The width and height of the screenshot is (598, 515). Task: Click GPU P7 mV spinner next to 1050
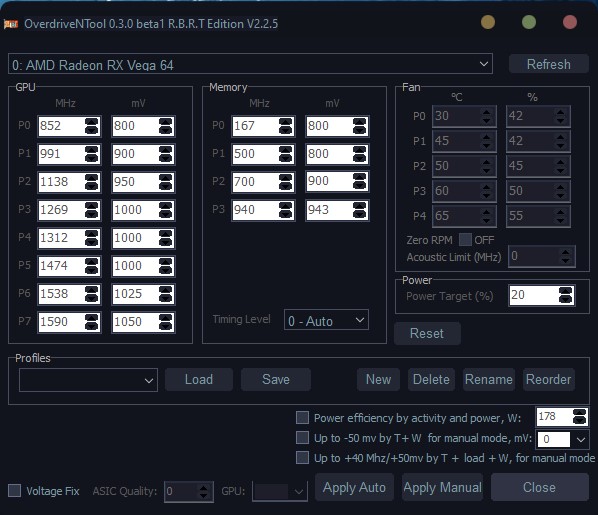click(166, 322)
